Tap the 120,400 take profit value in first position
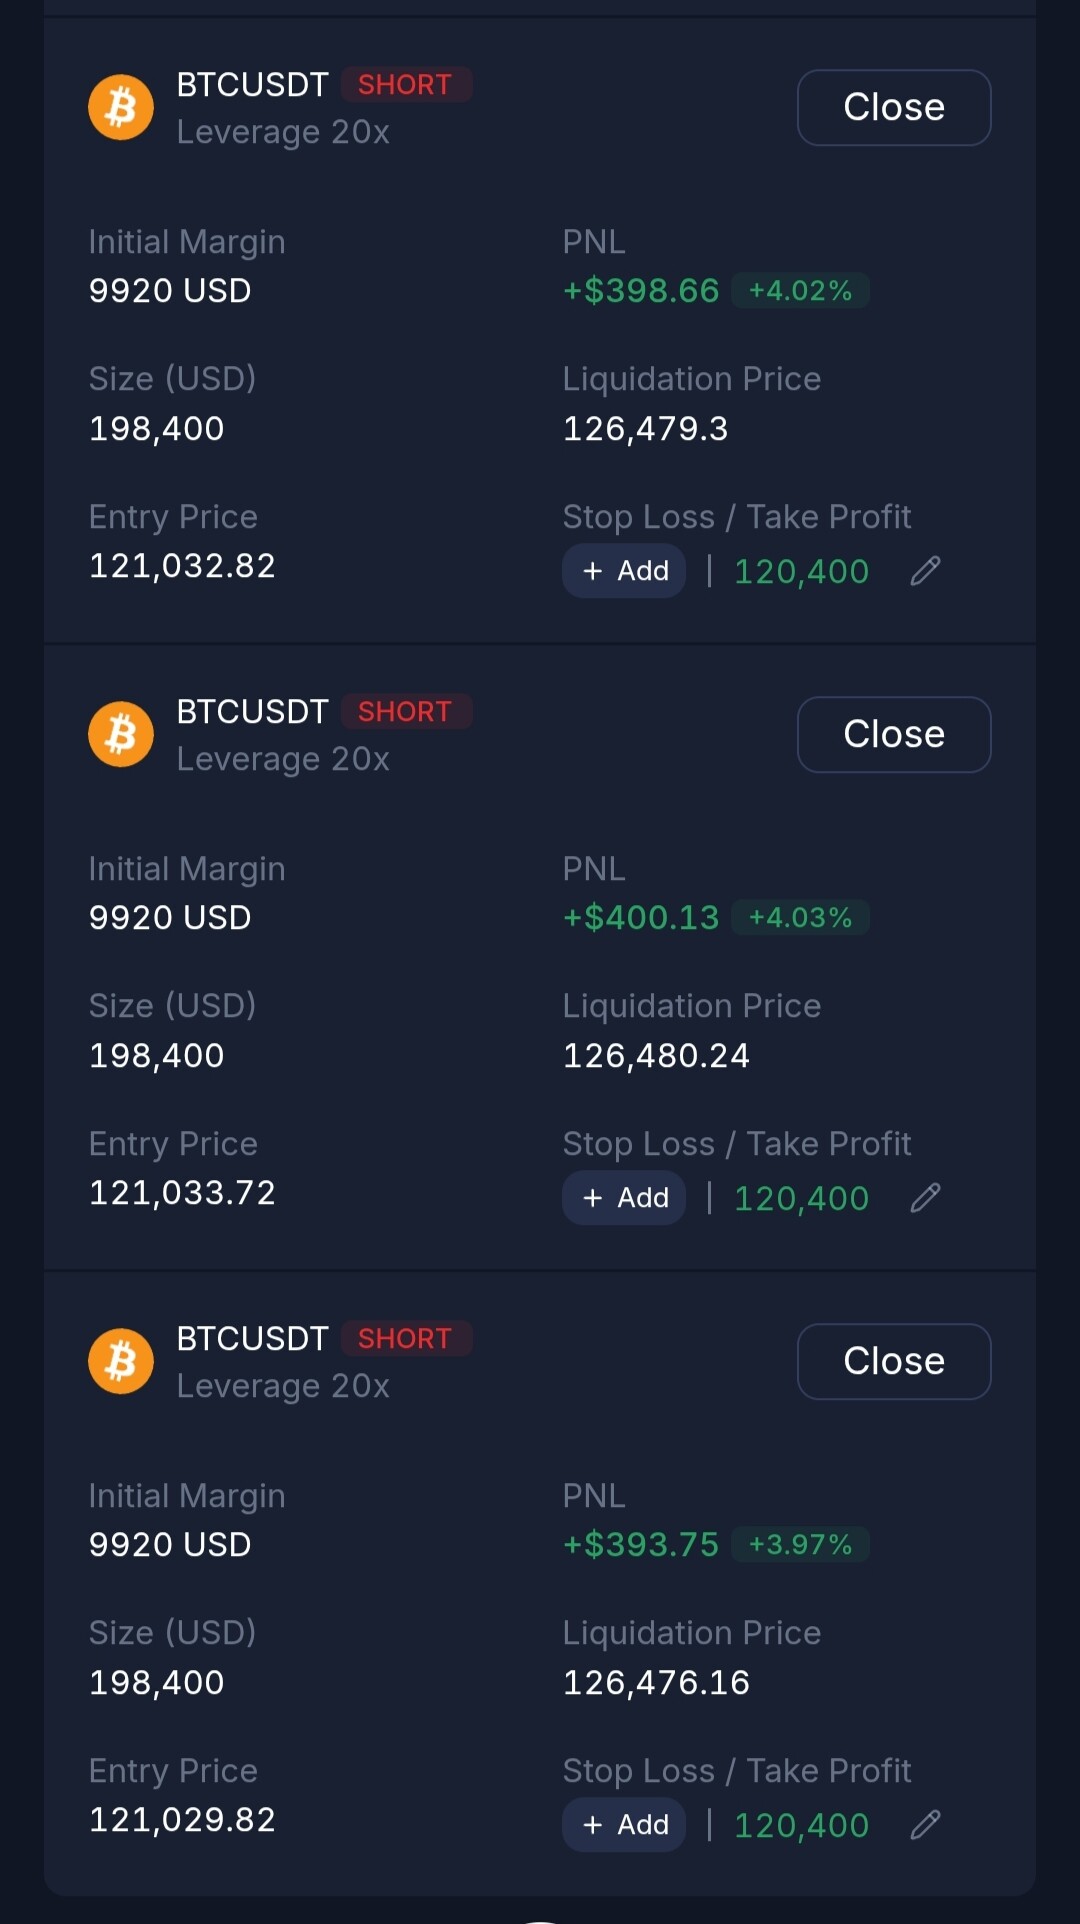Image resolution: width=1080 pixels, height=1924 pixels. pos(802,572)
